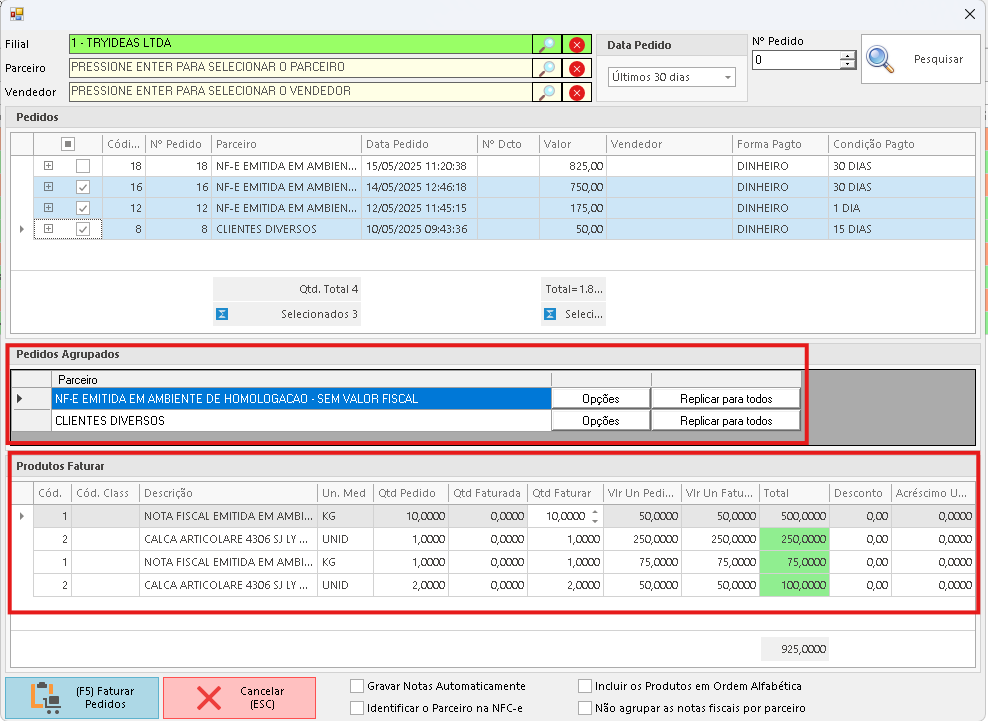Expand the row of order 12

(49, 207)
